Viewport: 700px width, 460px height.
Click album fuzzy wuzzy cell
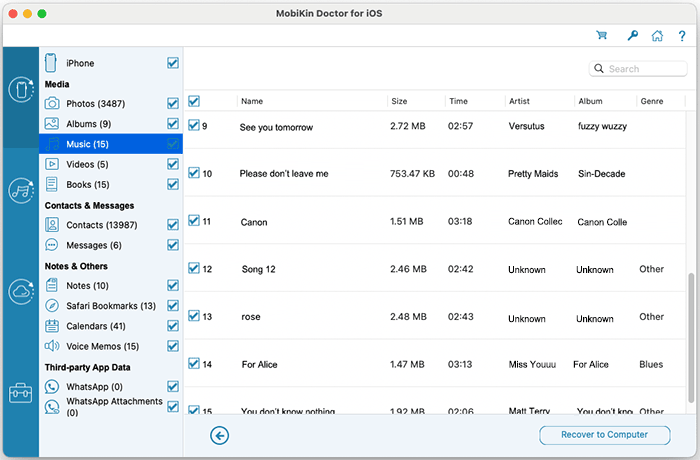tap(602, 126)
